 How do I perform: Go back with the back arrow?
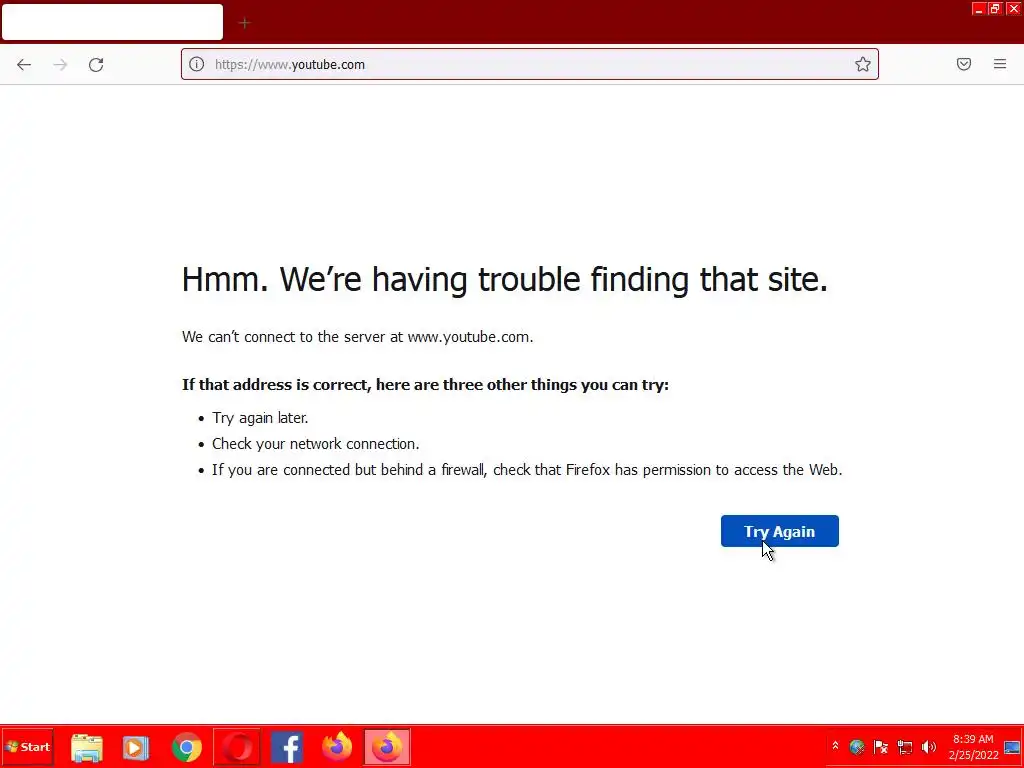(24, 65)
